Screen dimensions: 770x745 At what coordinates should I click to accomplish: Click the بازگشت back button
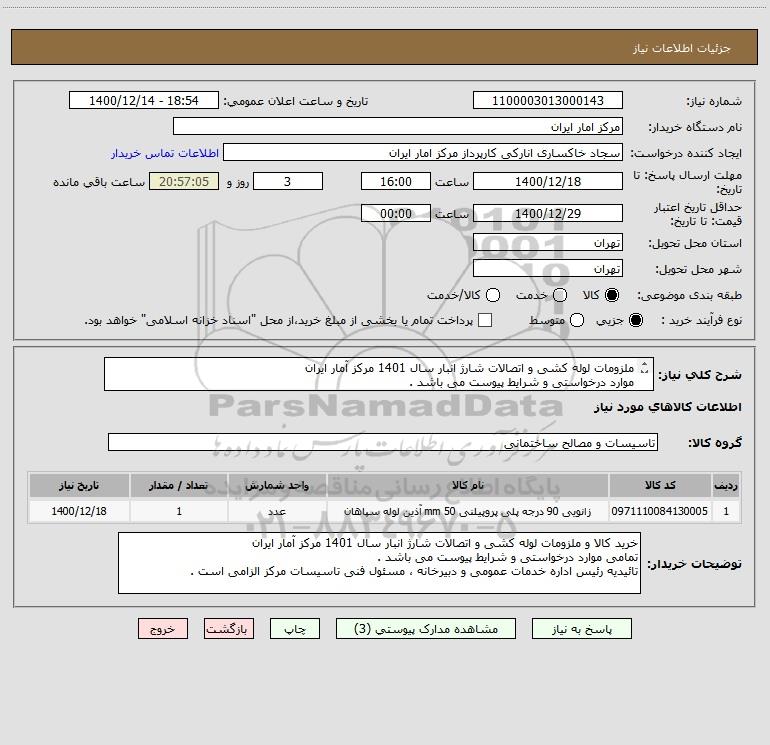pyautogui.click(x=229, y=629)
